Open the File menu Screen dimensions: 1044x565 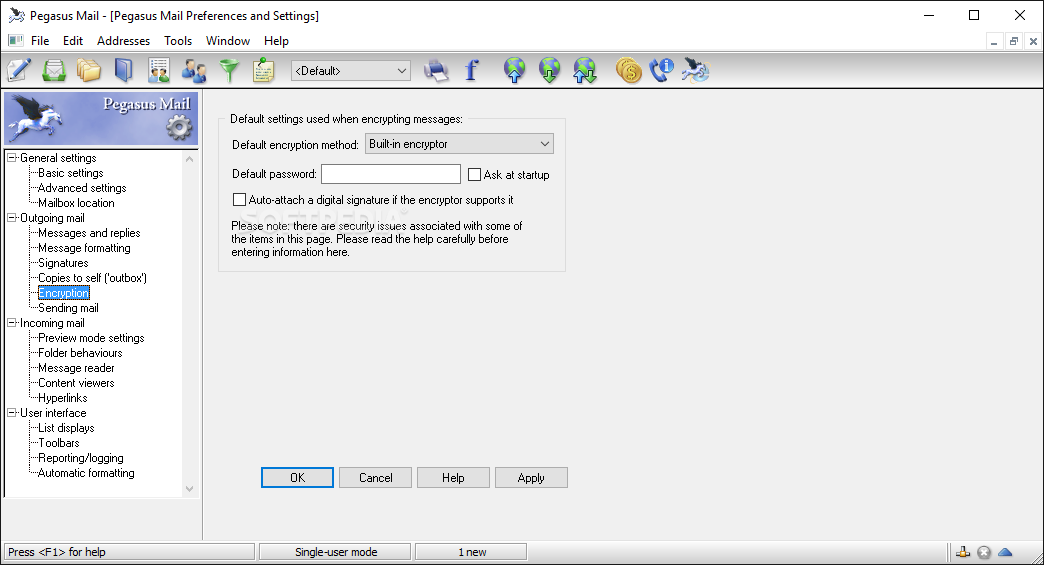pos(40,41)
